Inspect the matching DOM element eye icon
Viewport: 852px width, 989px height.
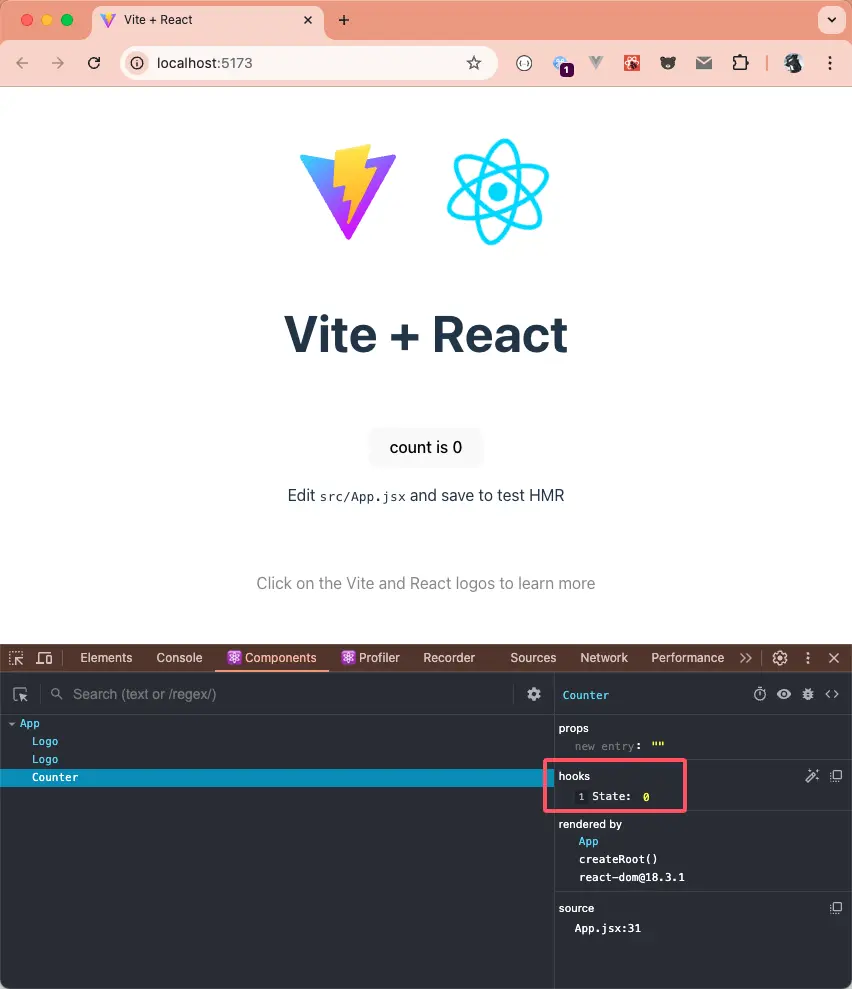click(784, 694)
